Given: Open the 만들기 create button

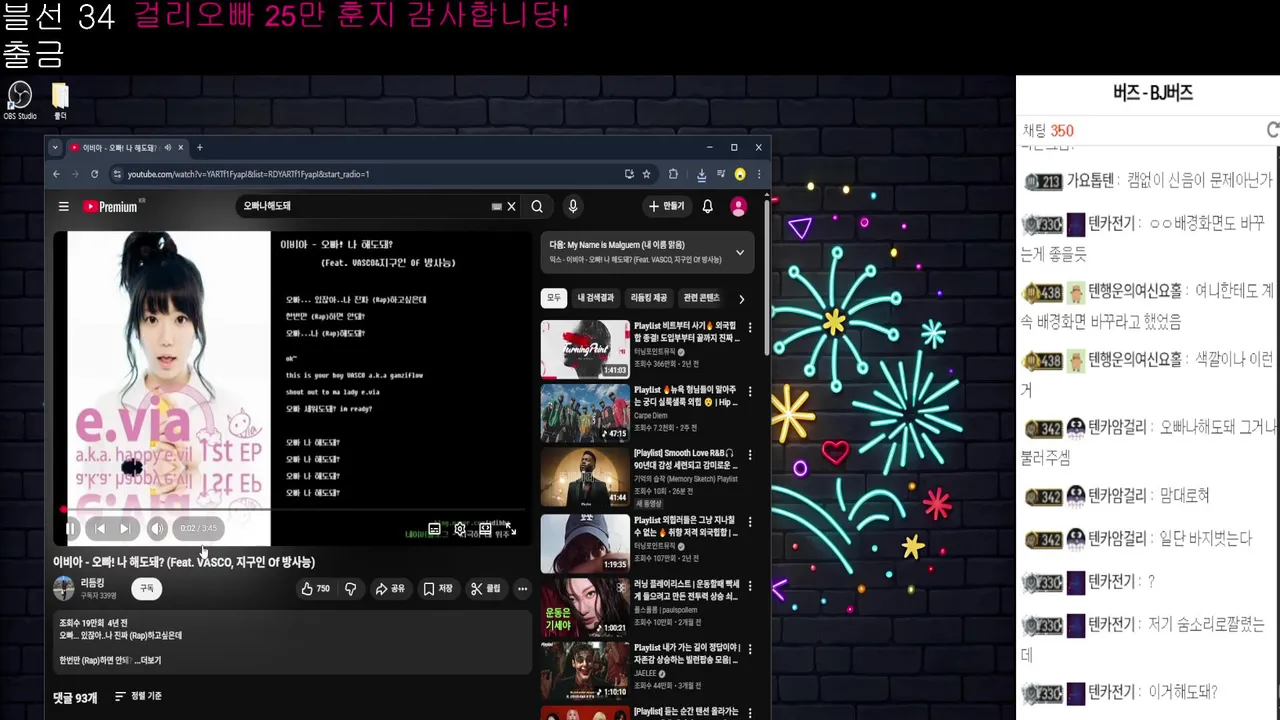Looking at the screenshot, I should pyautogui.click(x=666, y=206).
